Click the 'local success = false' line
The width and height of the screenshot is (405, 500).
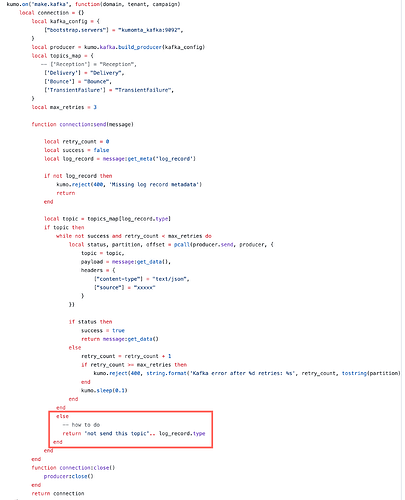(77, 150)
